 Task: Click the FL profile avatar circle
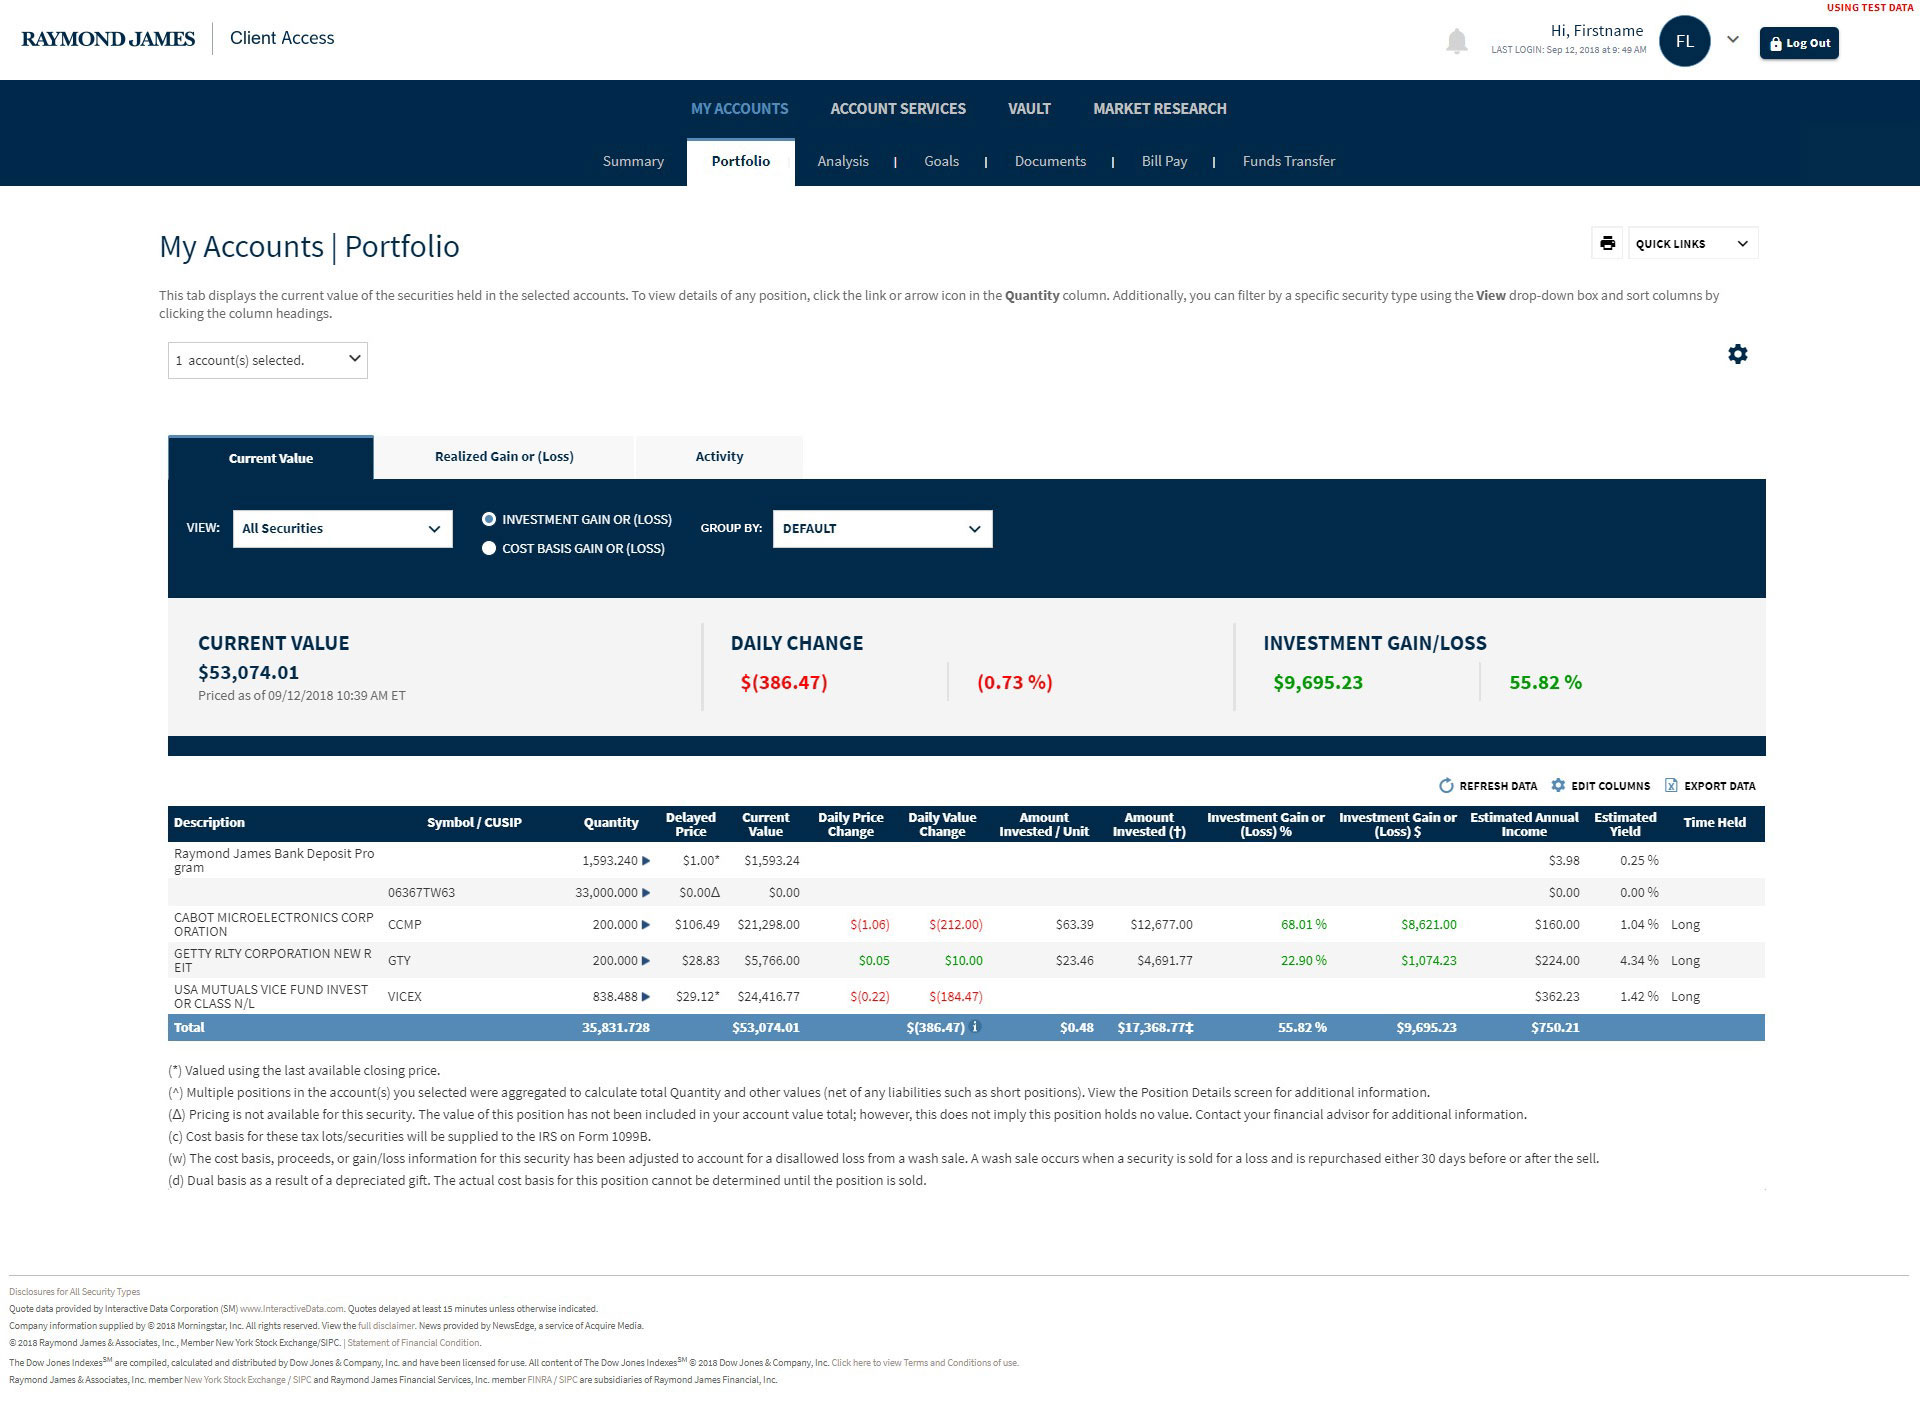[1685, 41]
